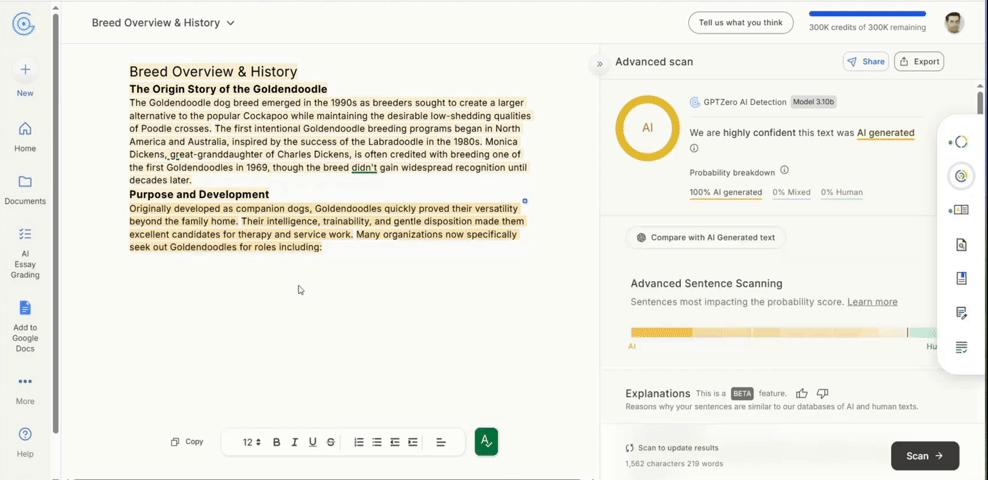Viewport: 988px width, 480px height.
Task: Create a new document with the plus button
Action: (25, 69)
